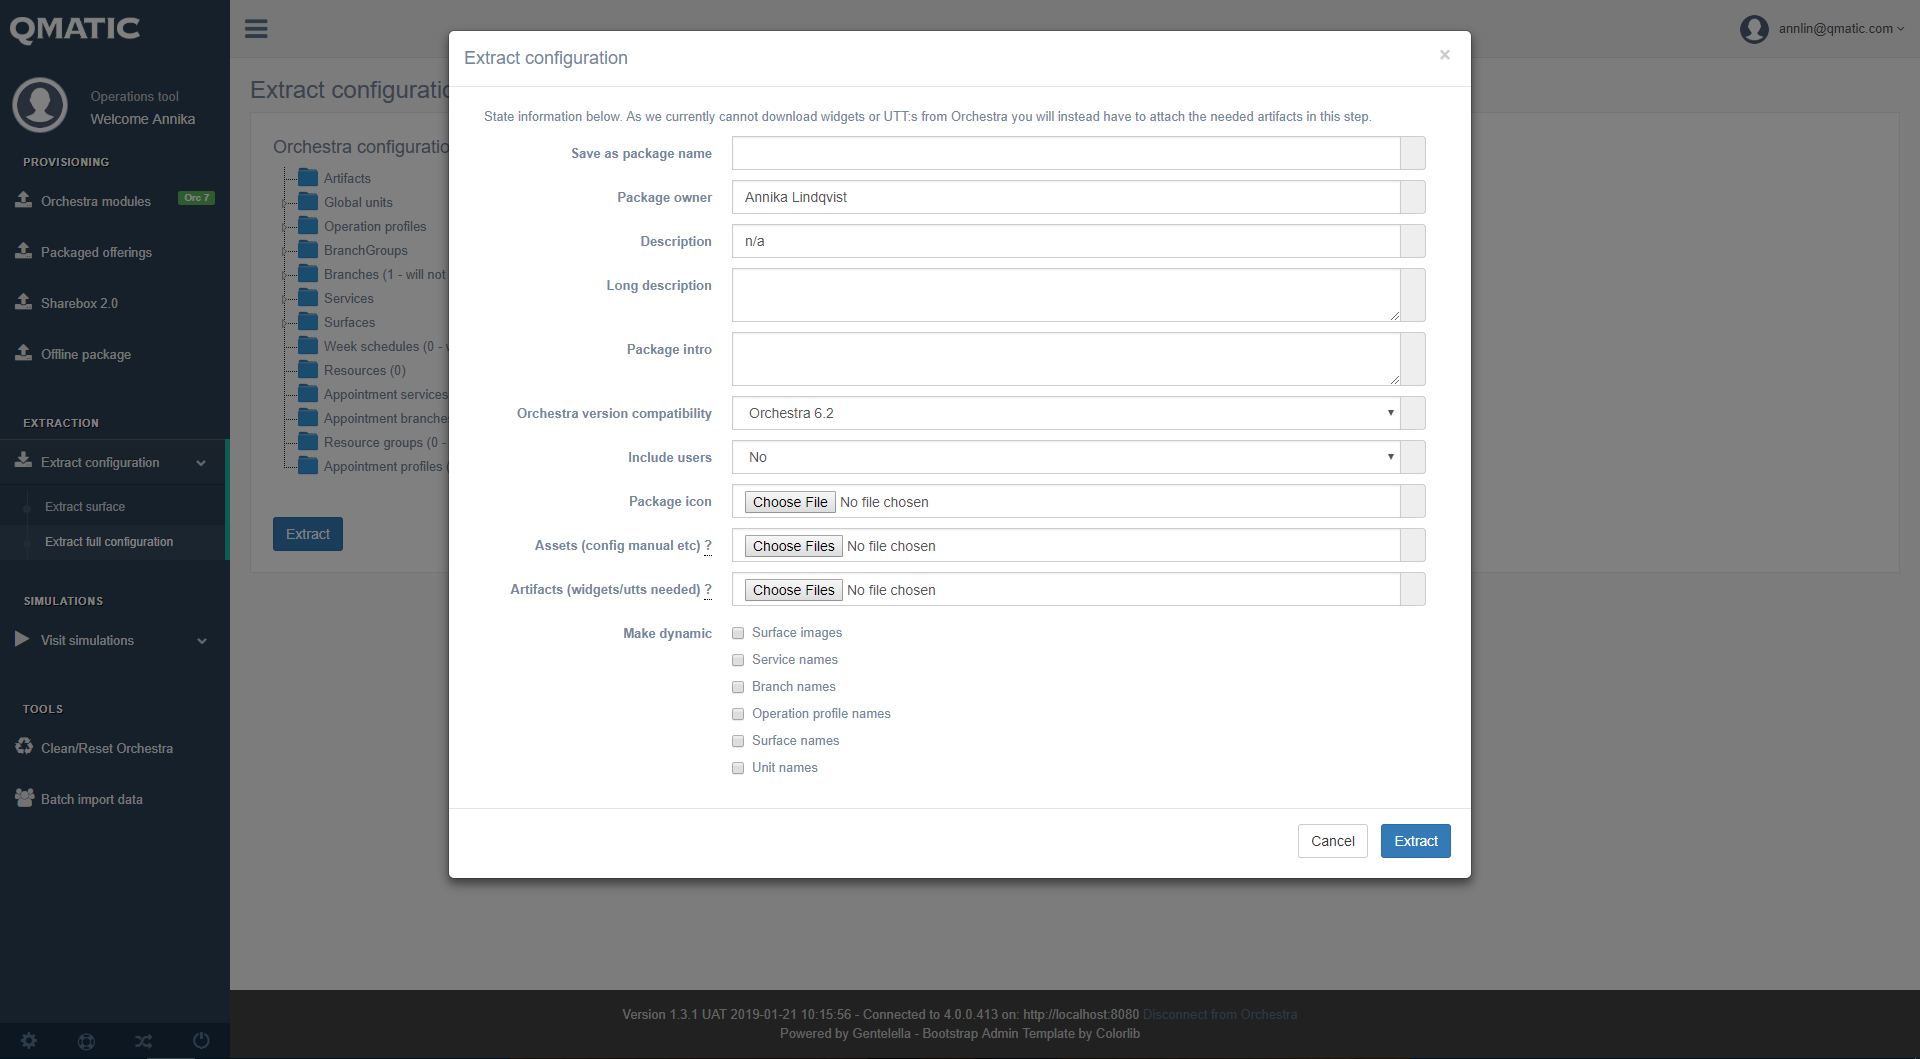Screen dimensions: 1920x1059
Task: Click the power logout icon
Action: pyautogui.click(x=201, y=1041)
